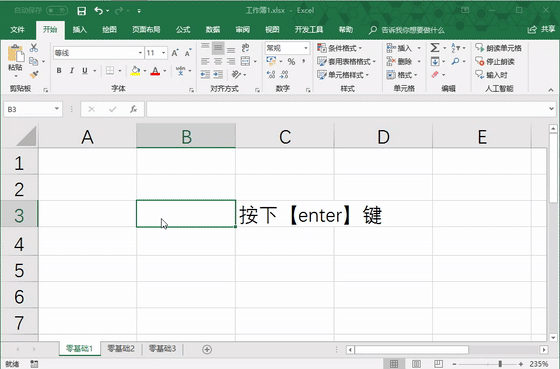Toggle center horizontal alignment
560x369 pixels.
218,61
